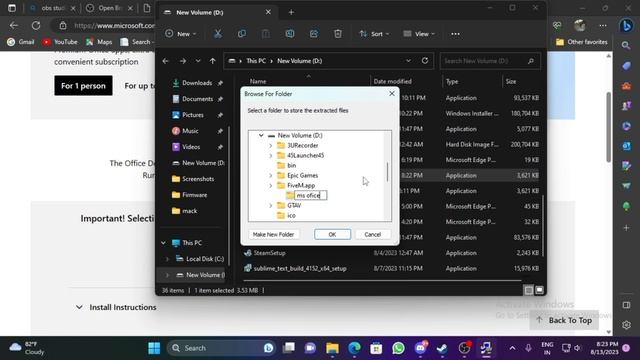This screenshot has width=640, height=360.
Task: Open Other favorites folder in Edge
Action: 582,42
